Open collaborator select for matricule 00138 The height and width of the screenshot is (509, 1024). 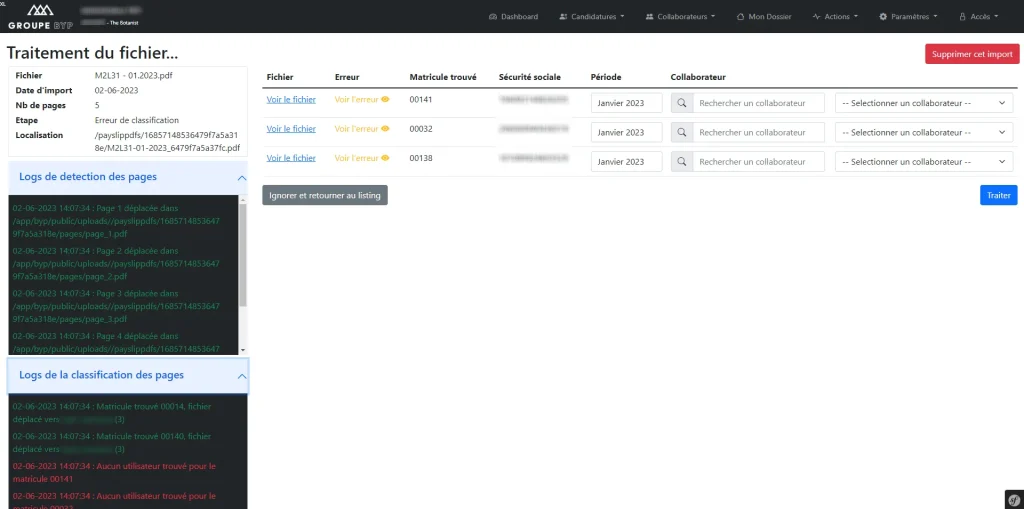coord(924,162)
